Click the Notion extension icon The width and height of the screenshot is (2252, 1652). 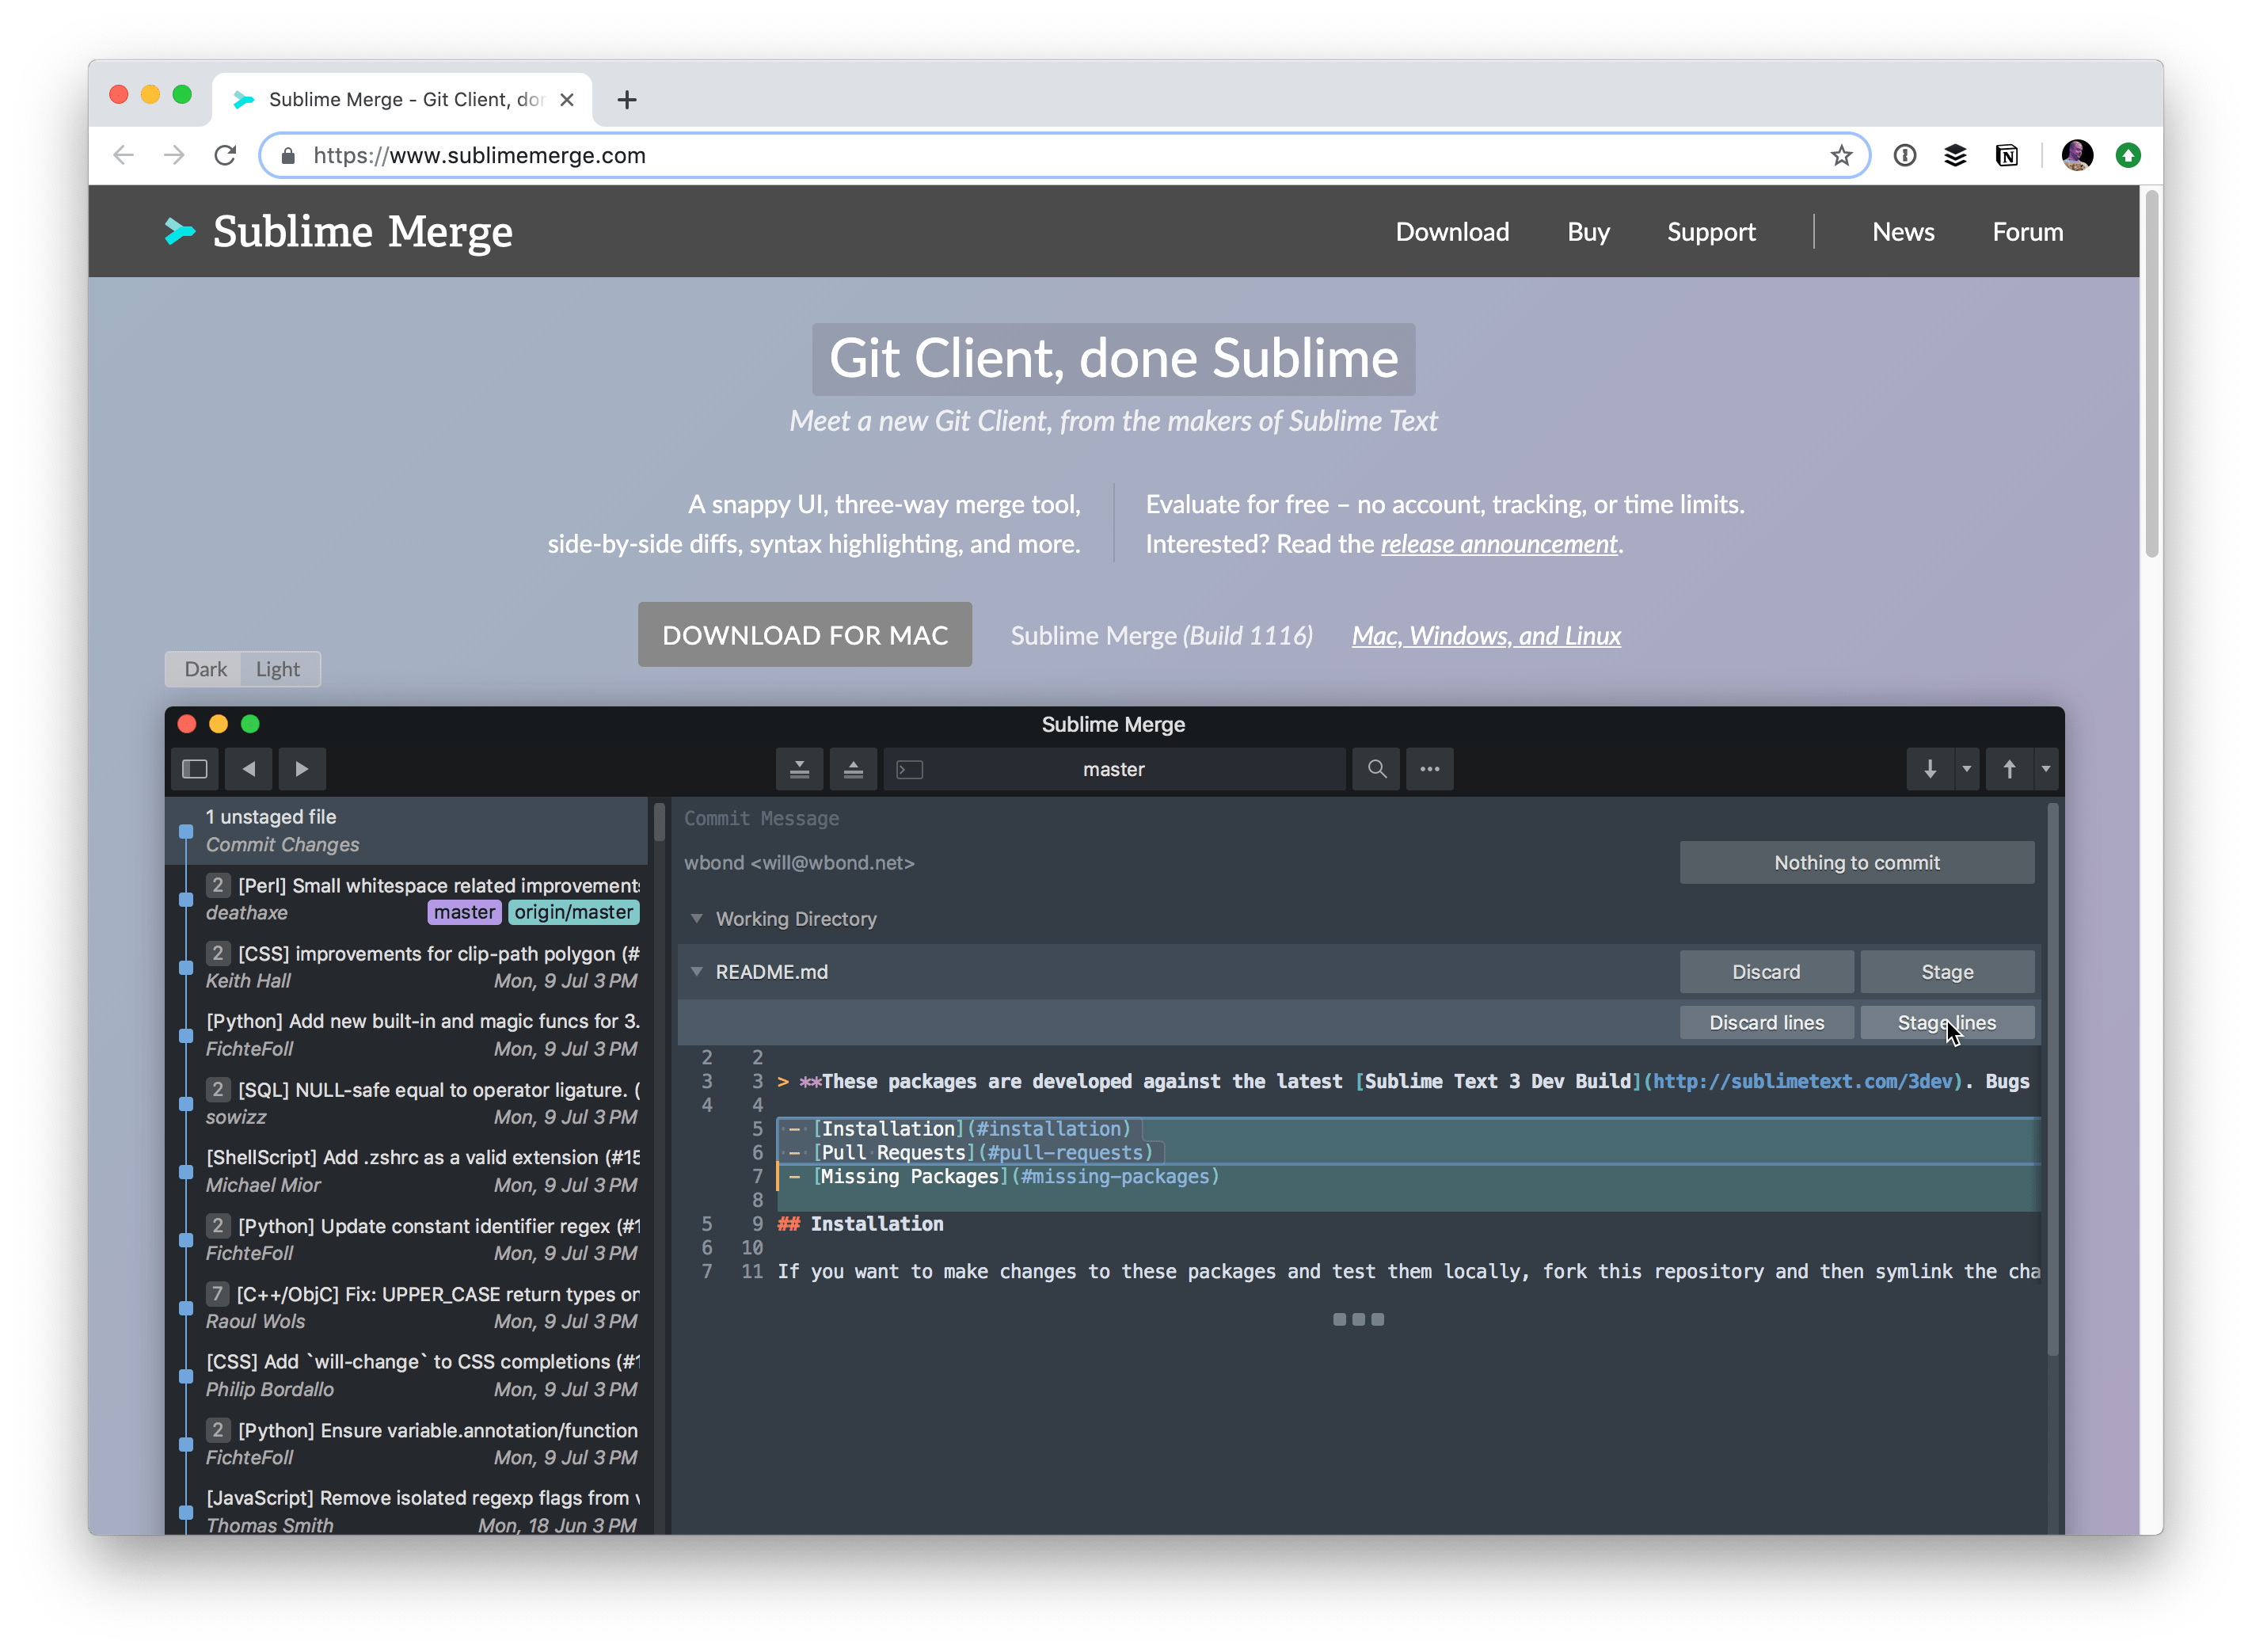coord(2006,155)
